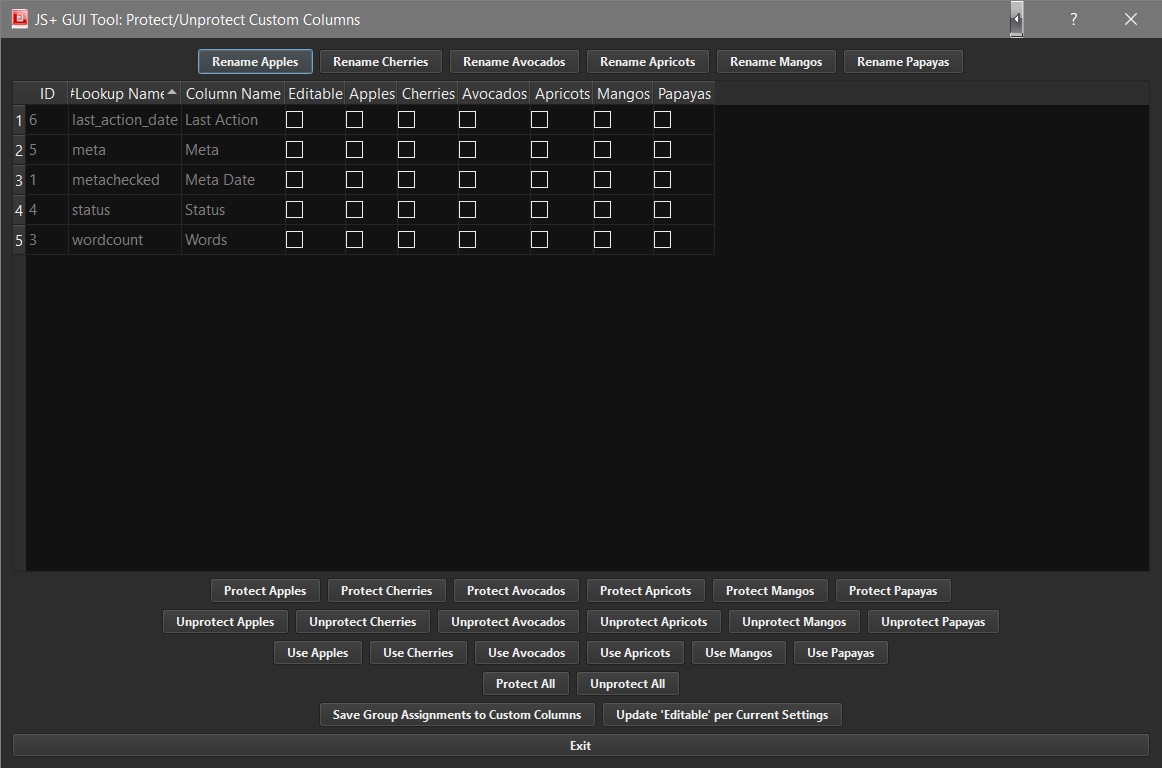
Task: Click the Unprotect Papayas button
Action: click(x=933, y=622)
